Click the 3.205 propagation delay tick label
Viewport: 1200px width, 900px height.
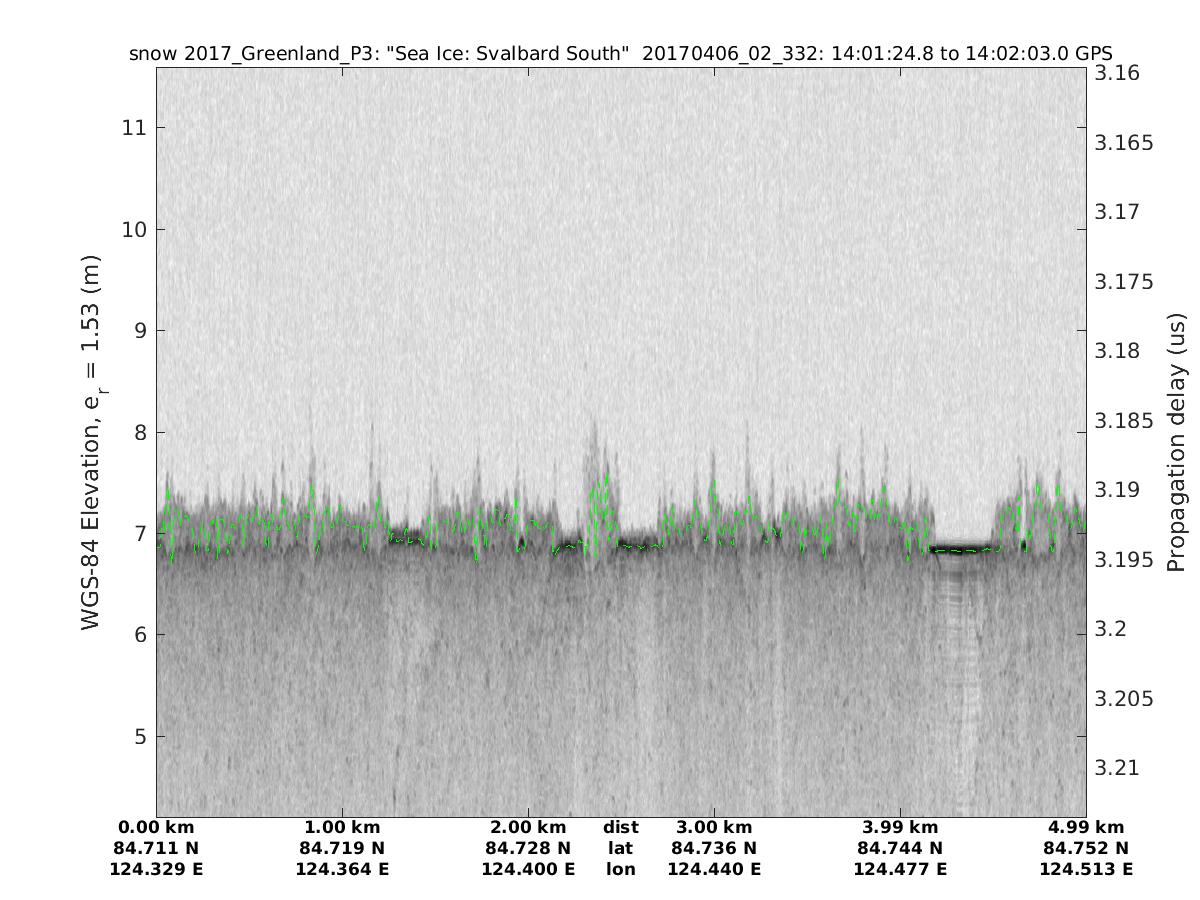[x=1124, y=698]
